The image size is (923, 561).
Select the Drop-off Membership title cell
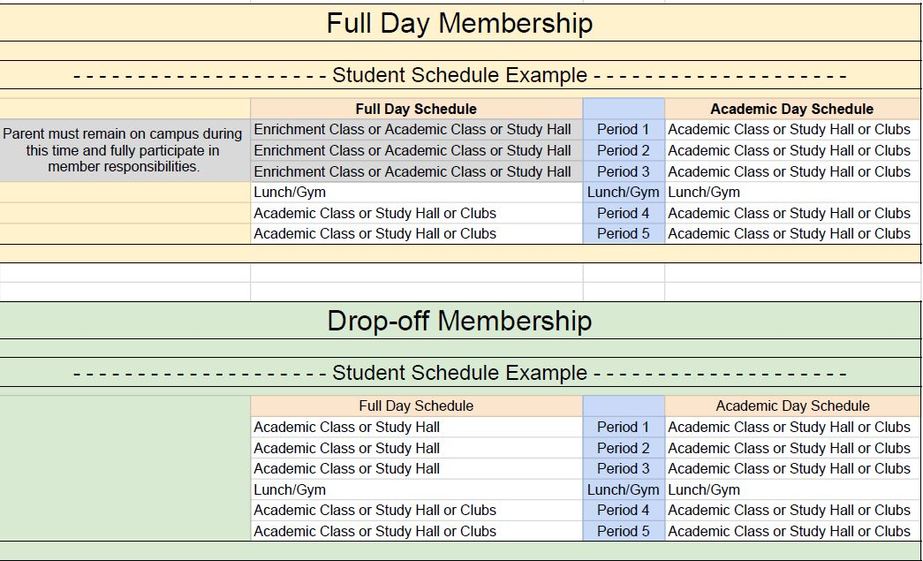[460, 321]
